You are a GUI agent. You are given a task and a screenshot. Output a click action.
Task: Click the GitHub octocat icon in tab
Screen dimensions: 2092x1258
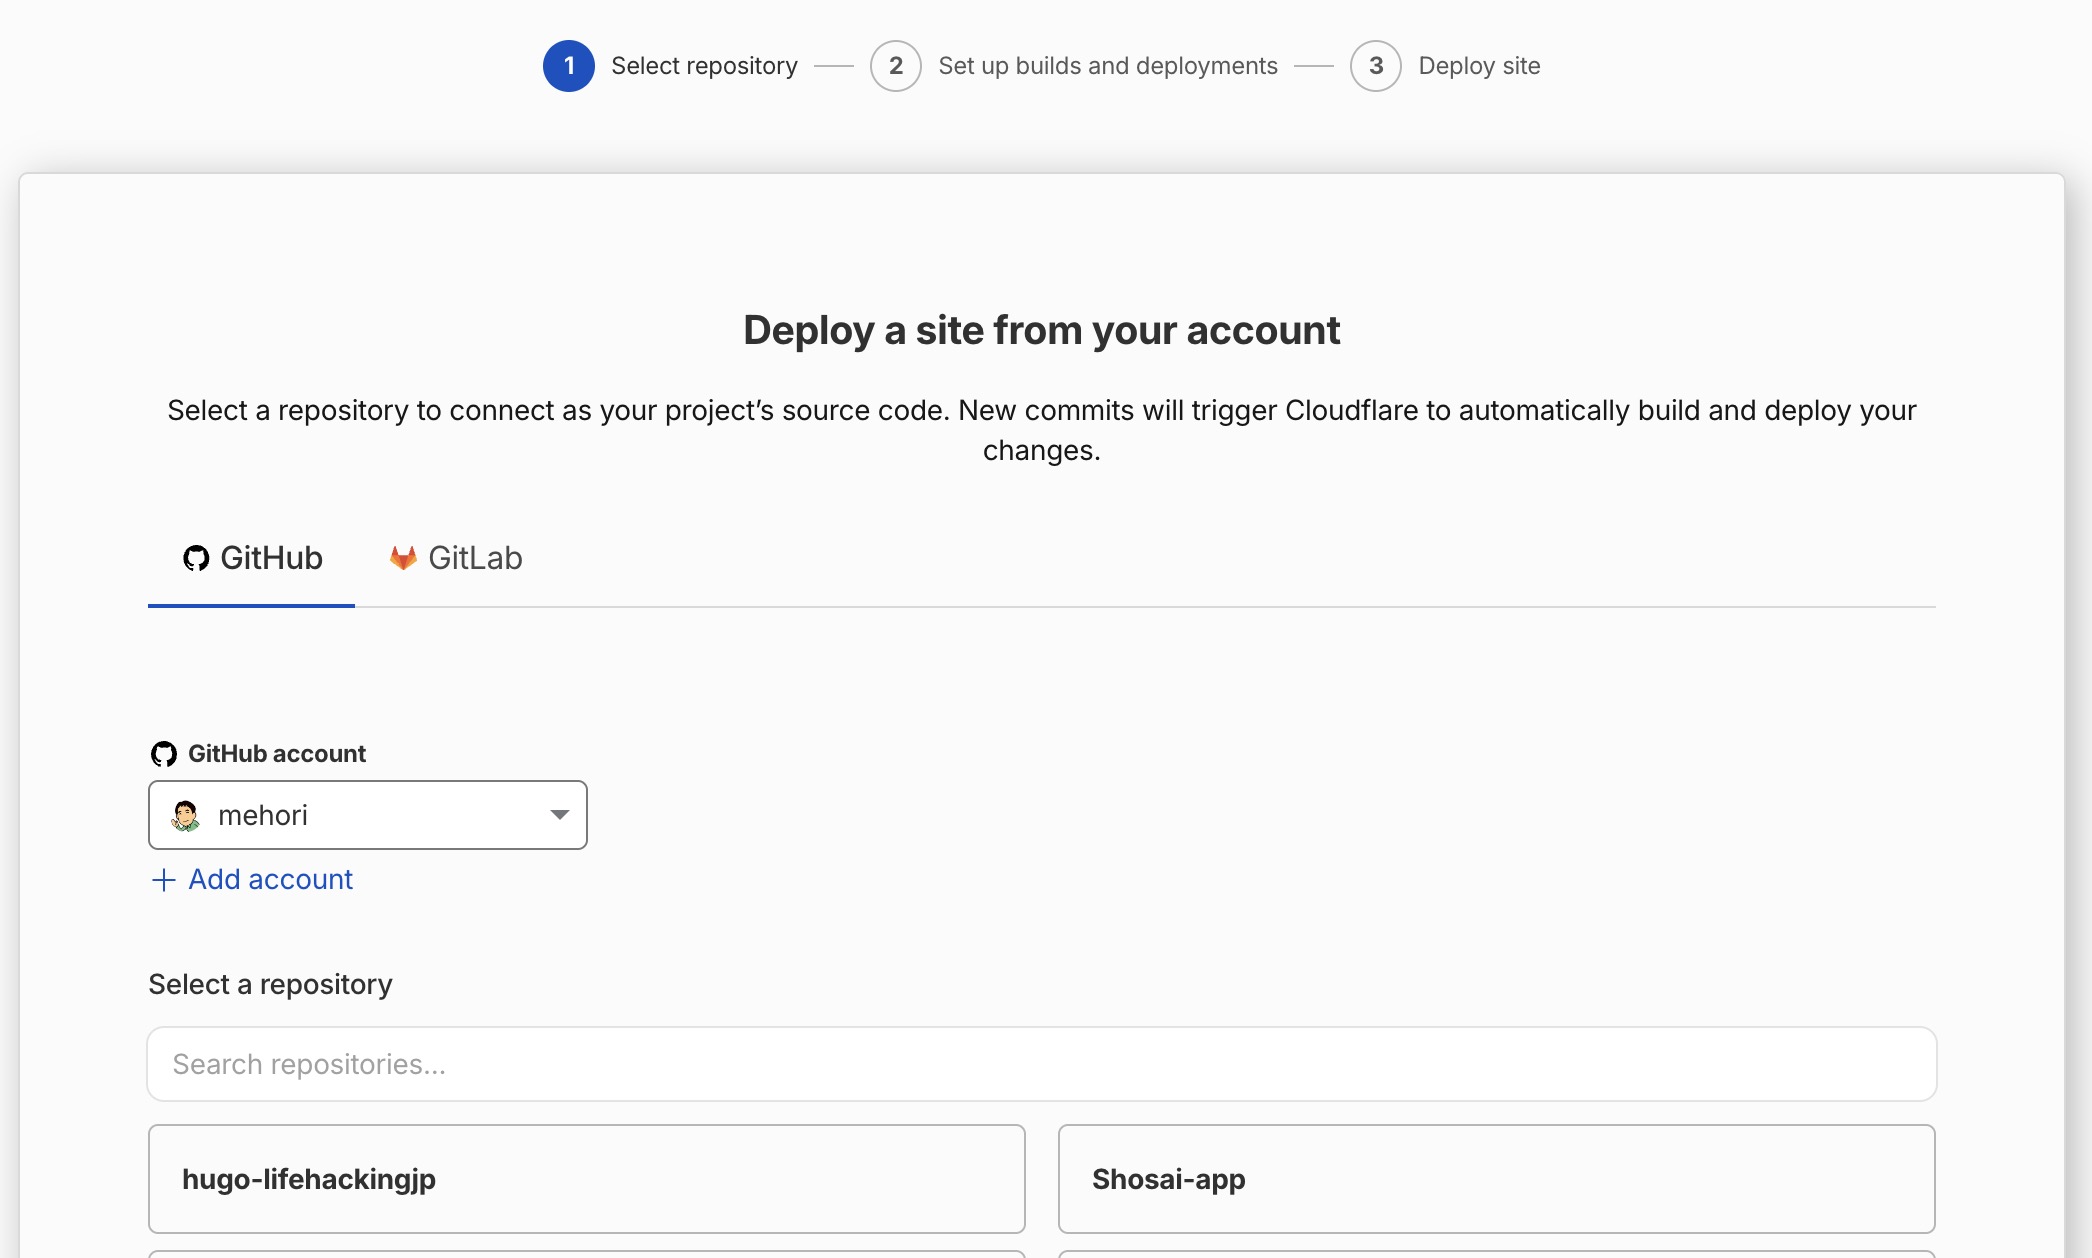pyautogui.click(x=196, y=558)
